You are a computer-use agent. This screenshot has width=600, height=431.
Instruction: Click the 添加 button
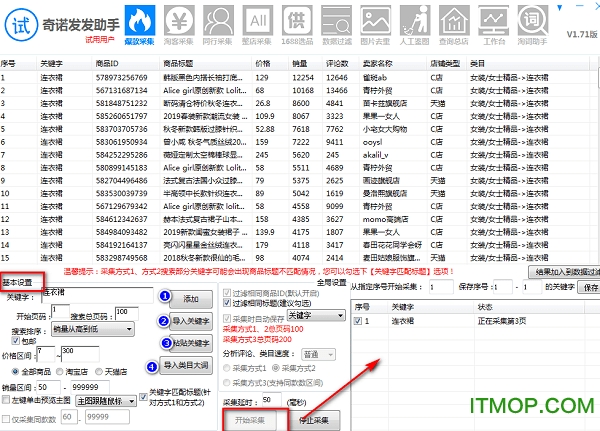click(191, 299)
